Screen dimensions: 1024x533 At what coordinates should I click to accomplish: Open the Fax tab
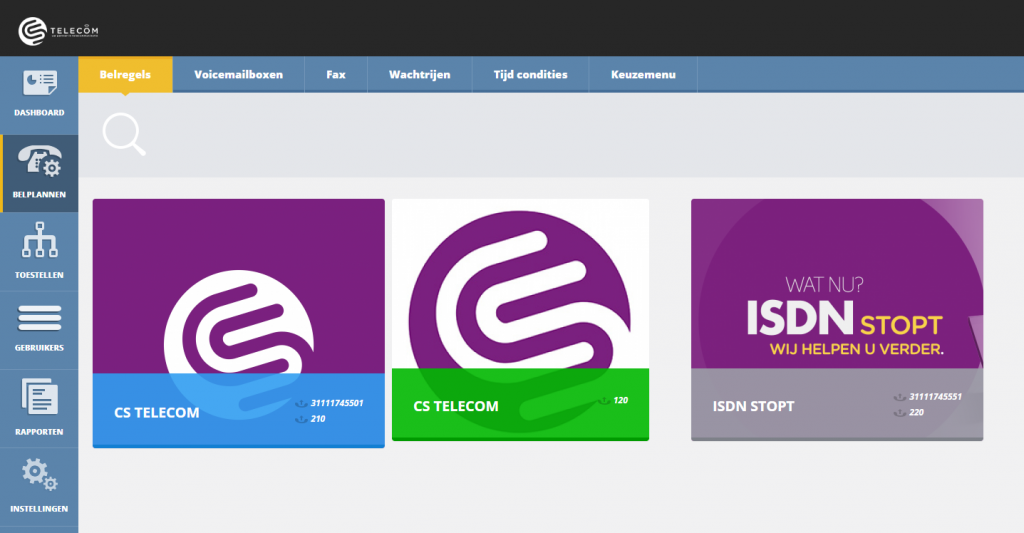336,74
